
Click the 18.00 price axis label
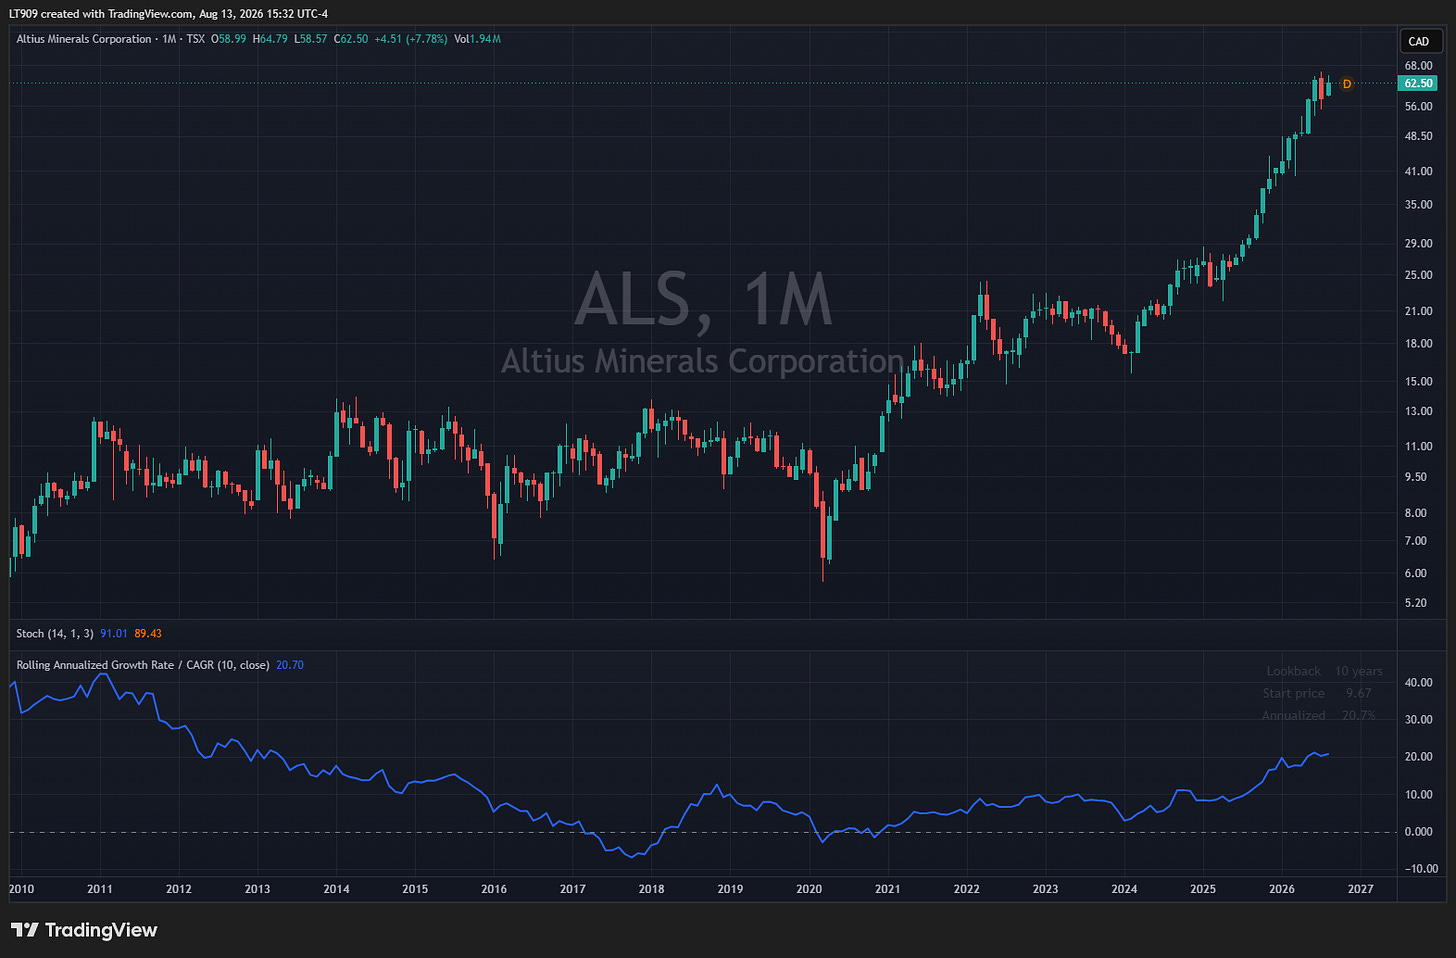click(1418, 344)
